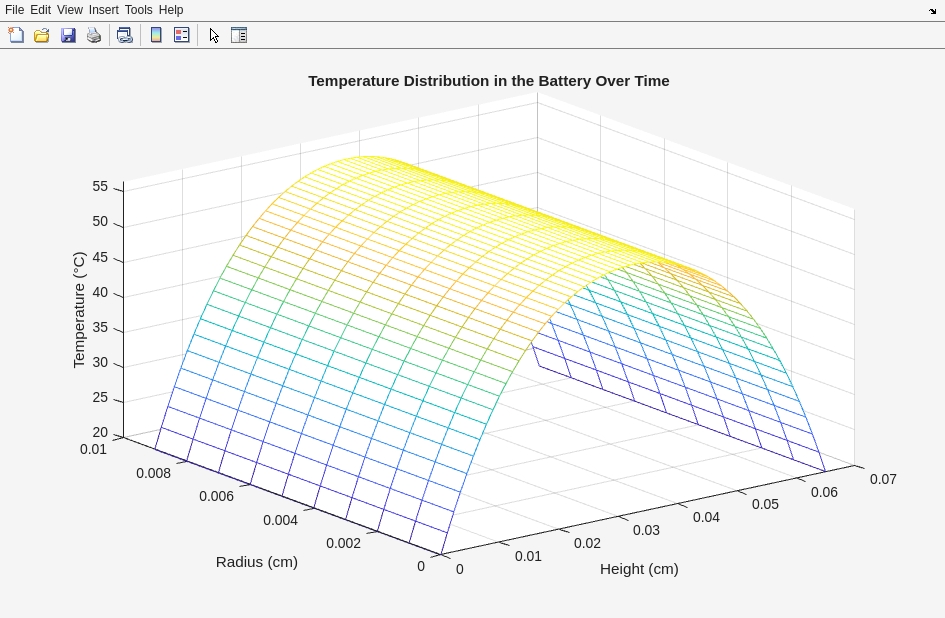Open the Help menu

click(x=171, y=10)
